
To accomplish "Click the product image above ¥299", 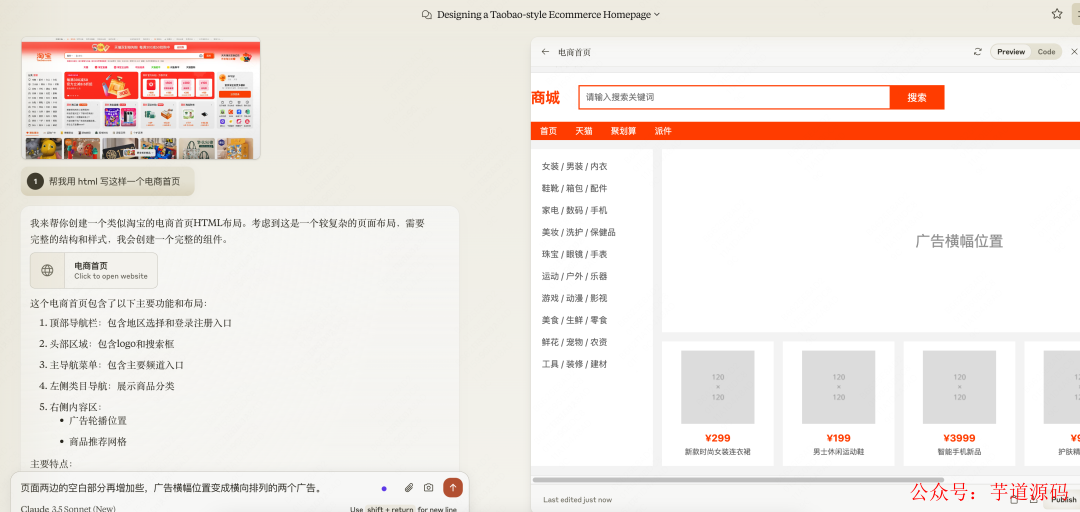I will click(x=718, y=387).
